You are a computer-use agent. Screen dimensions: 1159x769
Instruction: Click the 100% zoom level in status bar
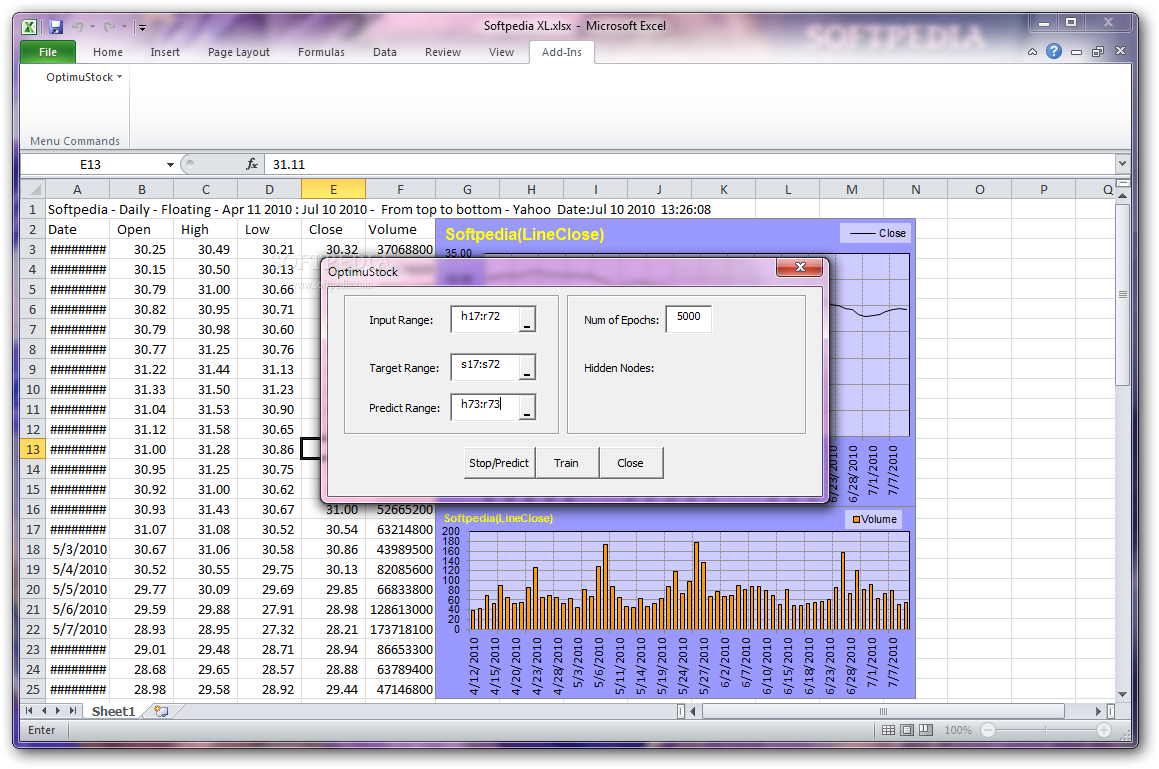pyautogui.click(x=958, y=731)
